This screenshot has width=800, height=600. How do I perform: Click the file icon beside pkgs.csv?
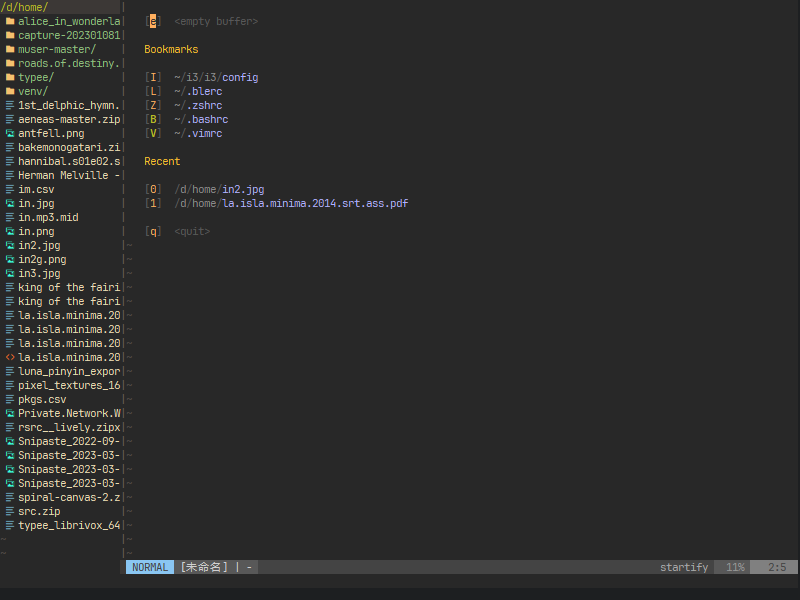[10, 399]
